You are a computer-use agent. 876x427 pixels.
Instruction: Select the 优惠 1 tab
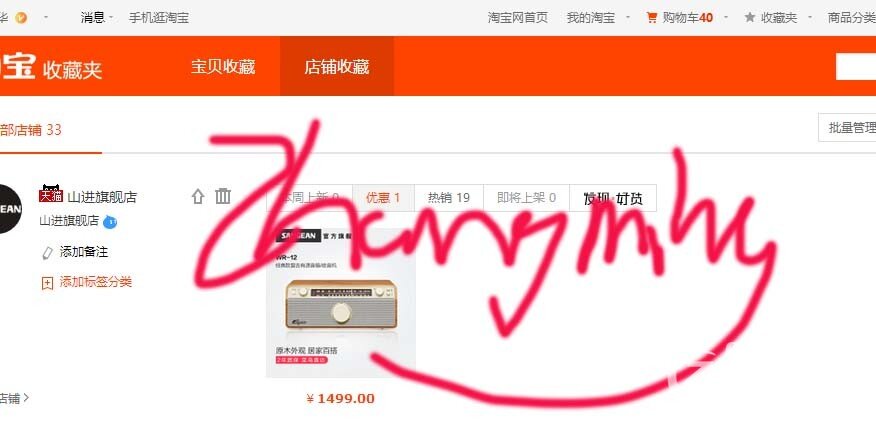pos(383,198)
